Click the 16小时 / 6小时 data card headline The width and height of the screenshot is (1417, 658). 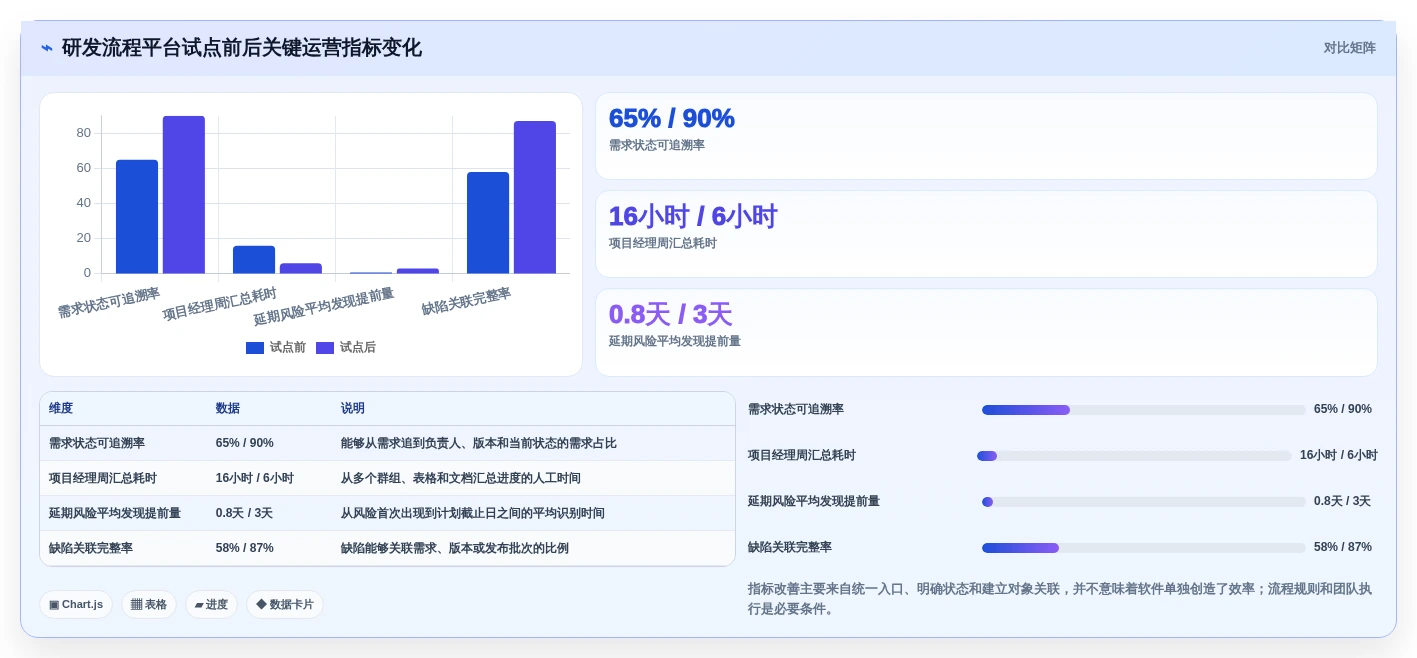click(693, 216)
